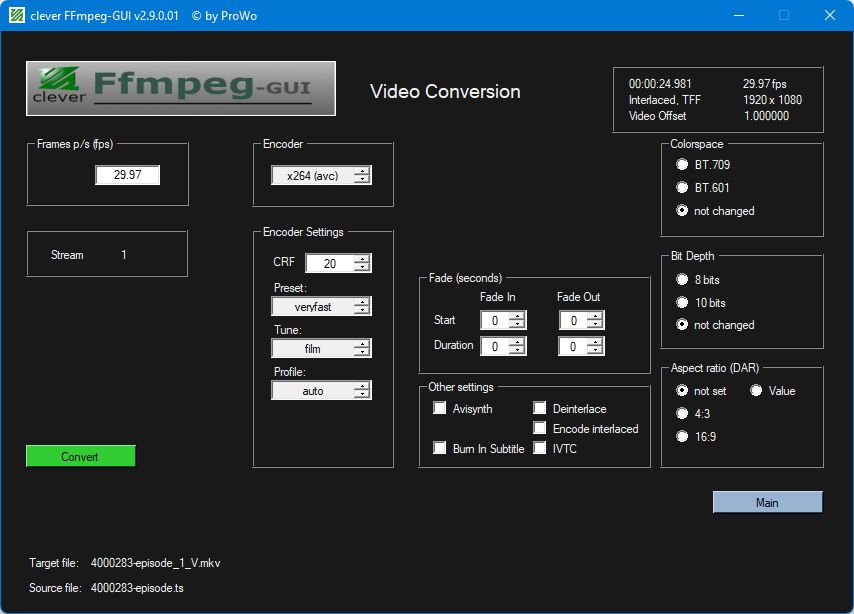The width and height of the screenshot is (854, 614).
Task: Click the Video Offset value 1.000000
Action: tap(766, 115)
